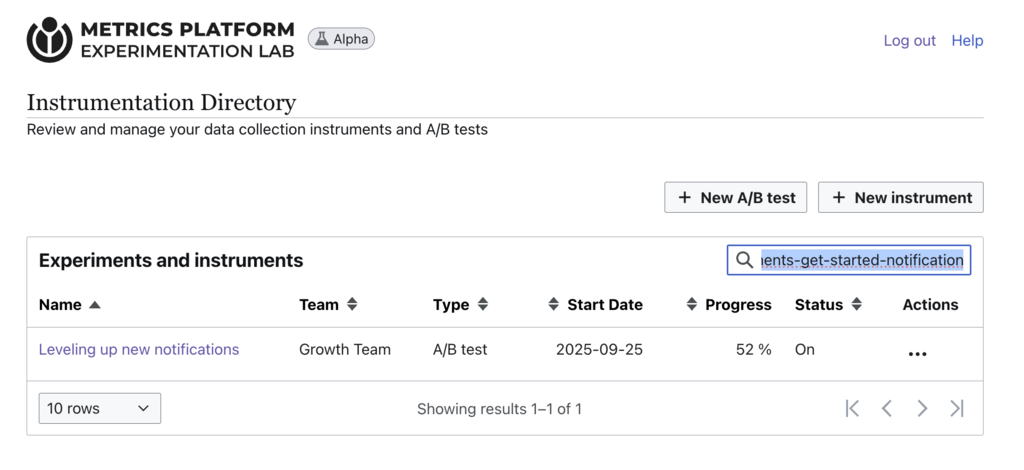
Task: Click the Growth Team cell
Action: (x=345, y=349)
